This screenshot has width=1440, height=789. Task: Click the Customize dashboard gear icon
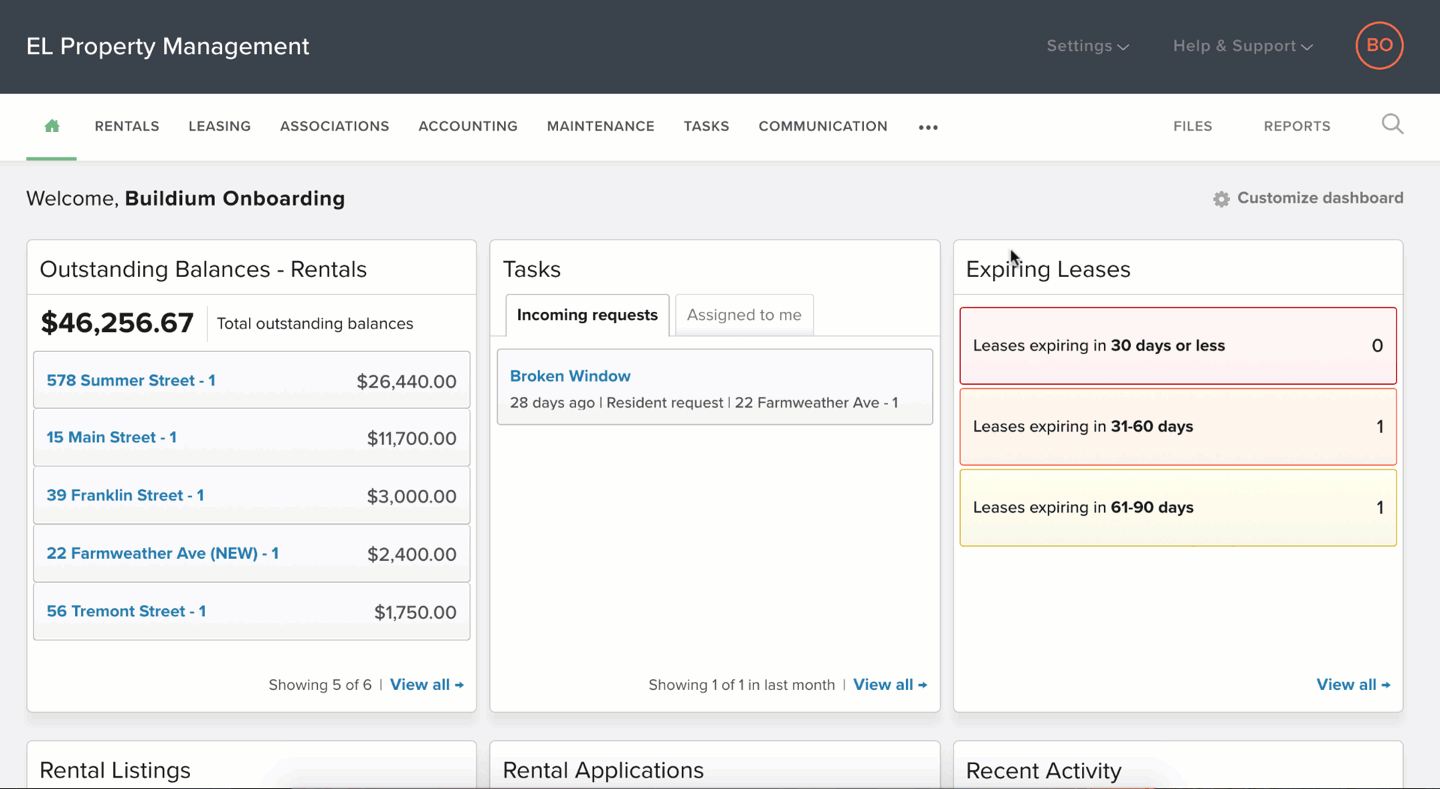pos(1221,198)
